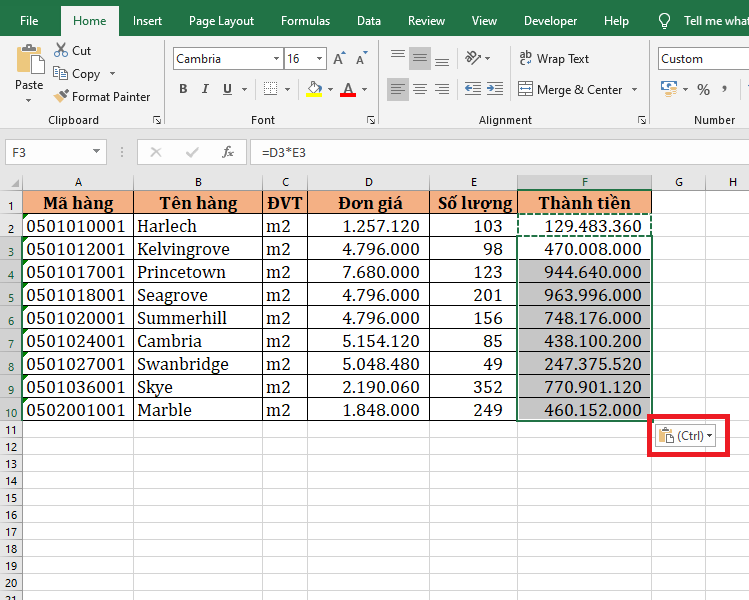Open the Page Layout tab
749x600 pixels.
coord(221,21)
